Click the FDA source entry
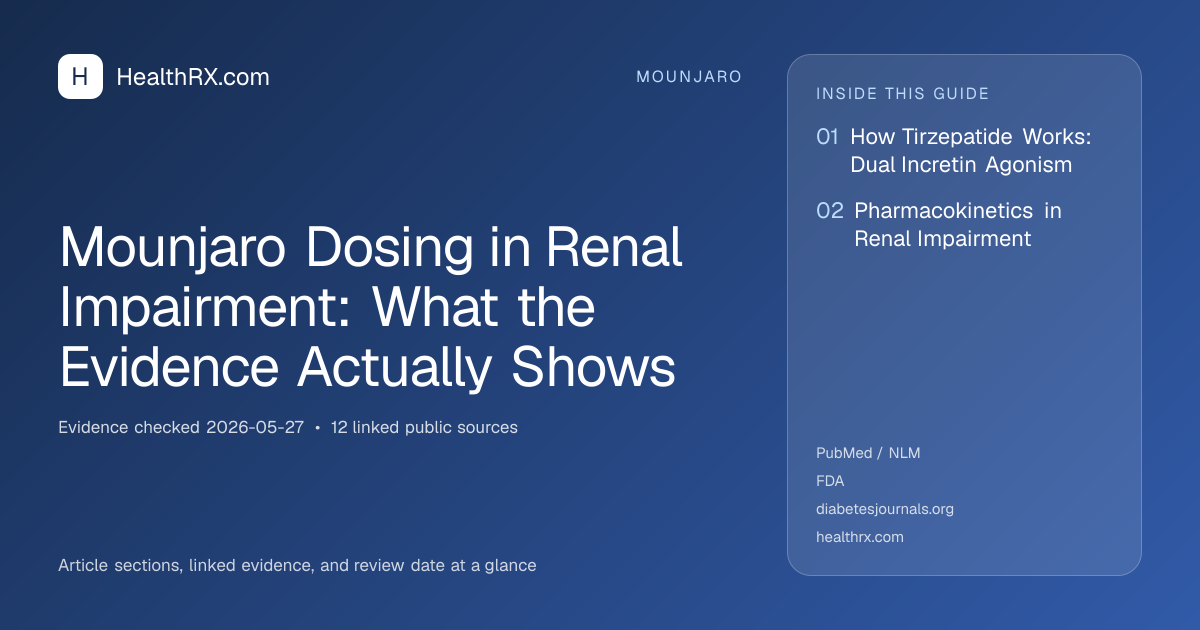Image resolution: width=1200 pixels, height=630 pixels. coord(830,481)
